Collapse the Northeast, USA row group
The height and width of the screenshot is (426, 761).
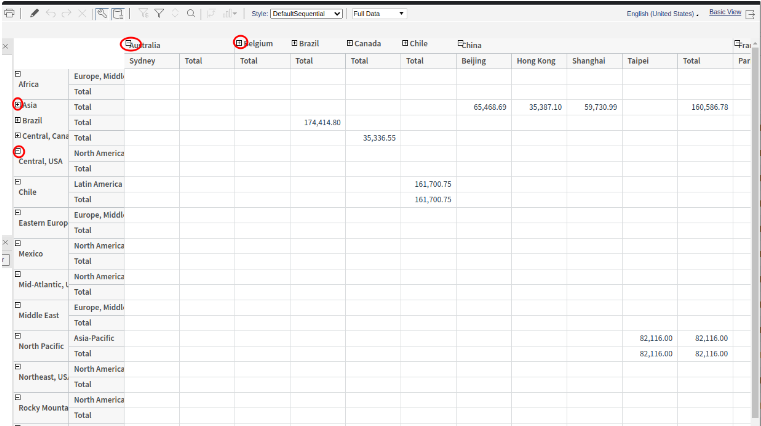coord(18,366)
